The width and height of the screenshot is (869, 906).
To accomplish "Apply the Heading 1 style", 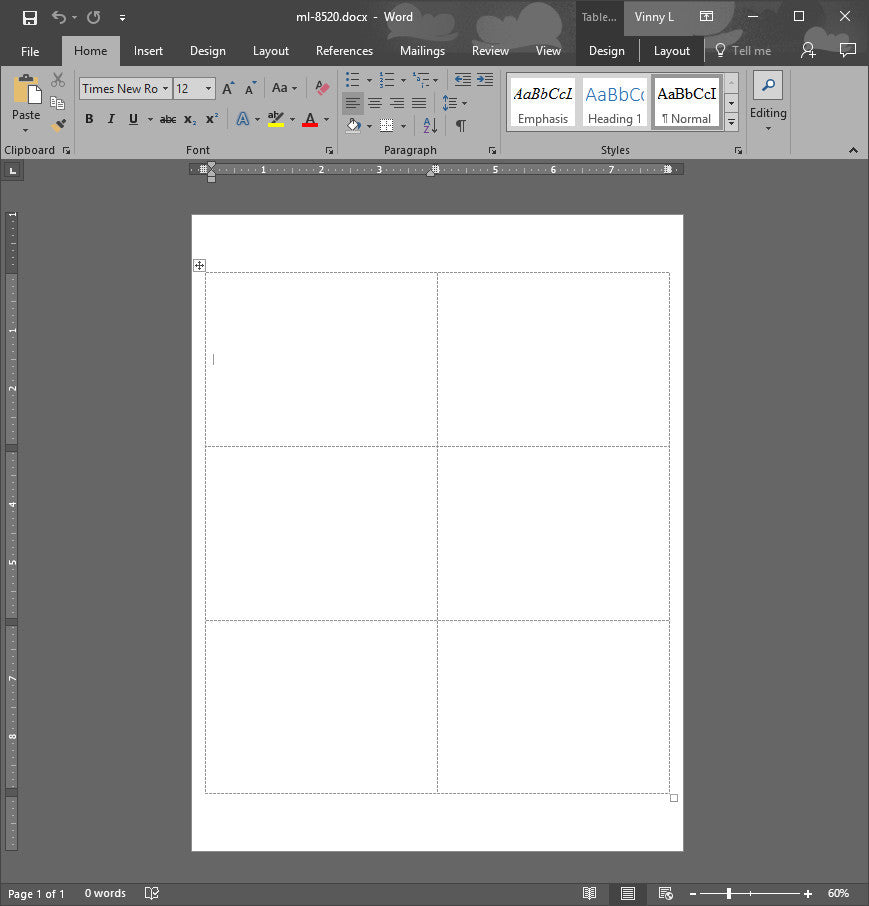I will (x=614, y=103).
